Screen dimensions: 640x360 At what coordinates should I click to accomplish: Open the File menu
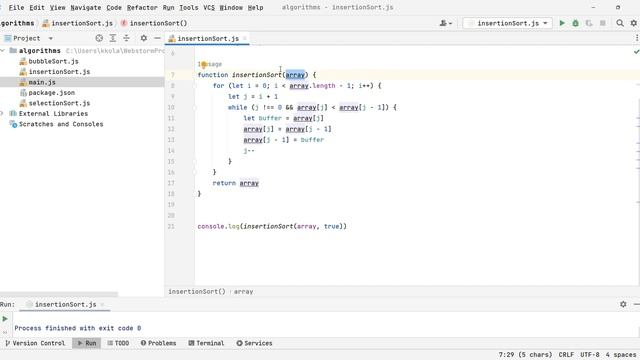(x=16, y=7)
